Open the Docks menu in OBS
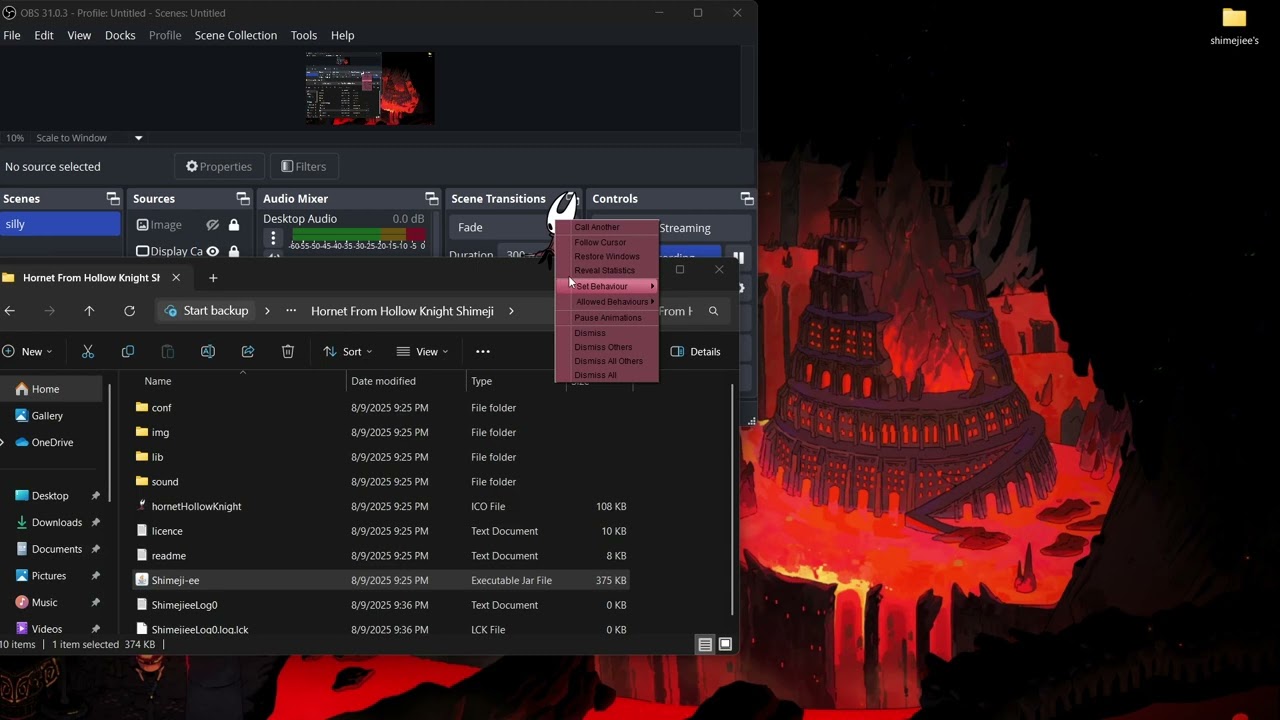This screenshot has height=720, width=1280. pyautogui.click(x=120, y=35)
